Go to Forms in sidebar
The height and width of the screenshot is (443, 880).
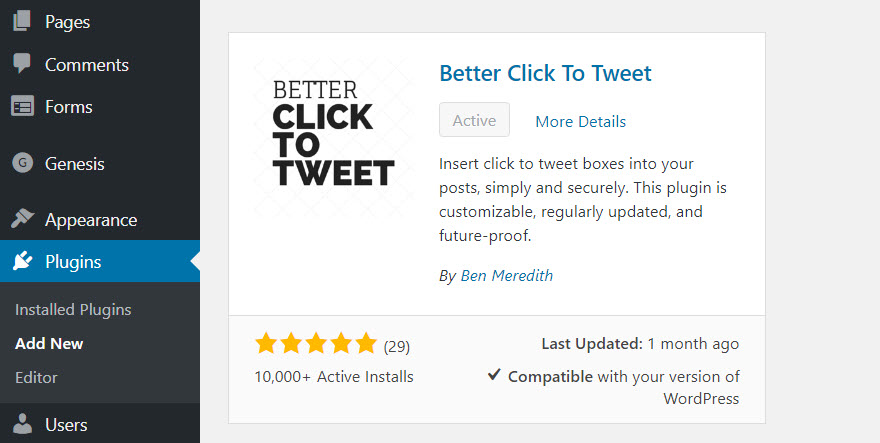click(68, 107)
